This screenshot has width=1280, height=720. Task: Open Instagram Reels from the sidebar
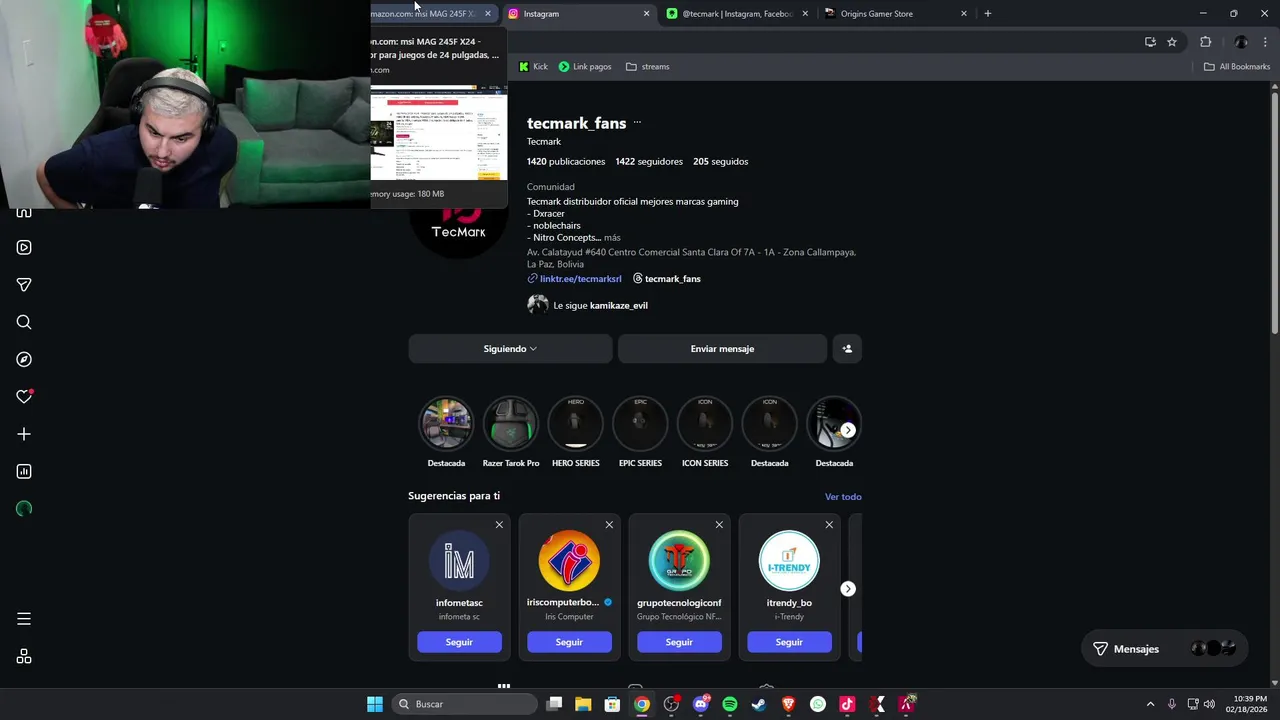(24, 248)
